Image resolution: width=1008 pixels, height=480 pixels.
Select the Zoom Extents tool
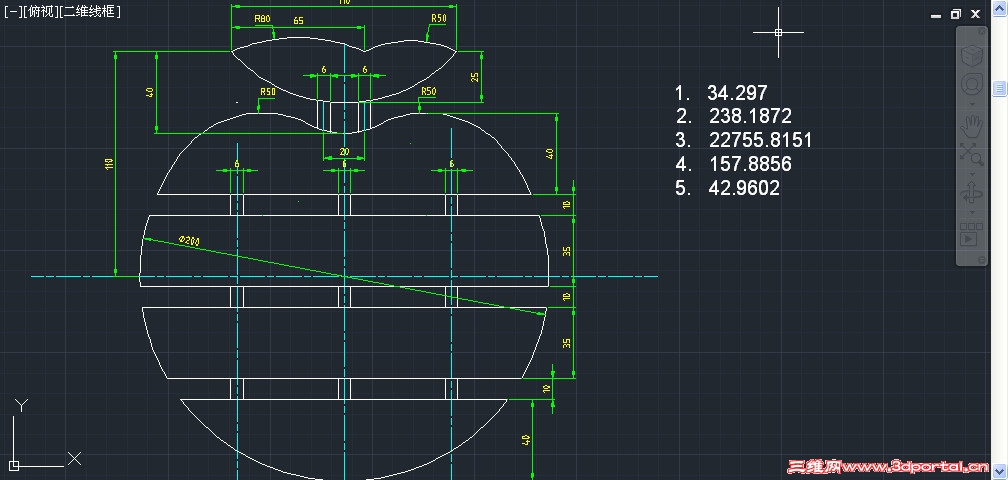click(x=971, y=154)
